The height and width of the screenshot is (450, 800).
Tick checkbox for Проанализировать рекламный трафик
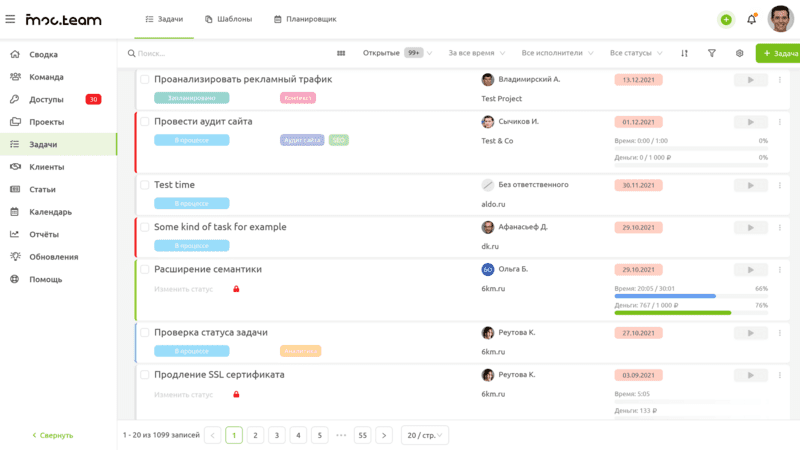145,79
